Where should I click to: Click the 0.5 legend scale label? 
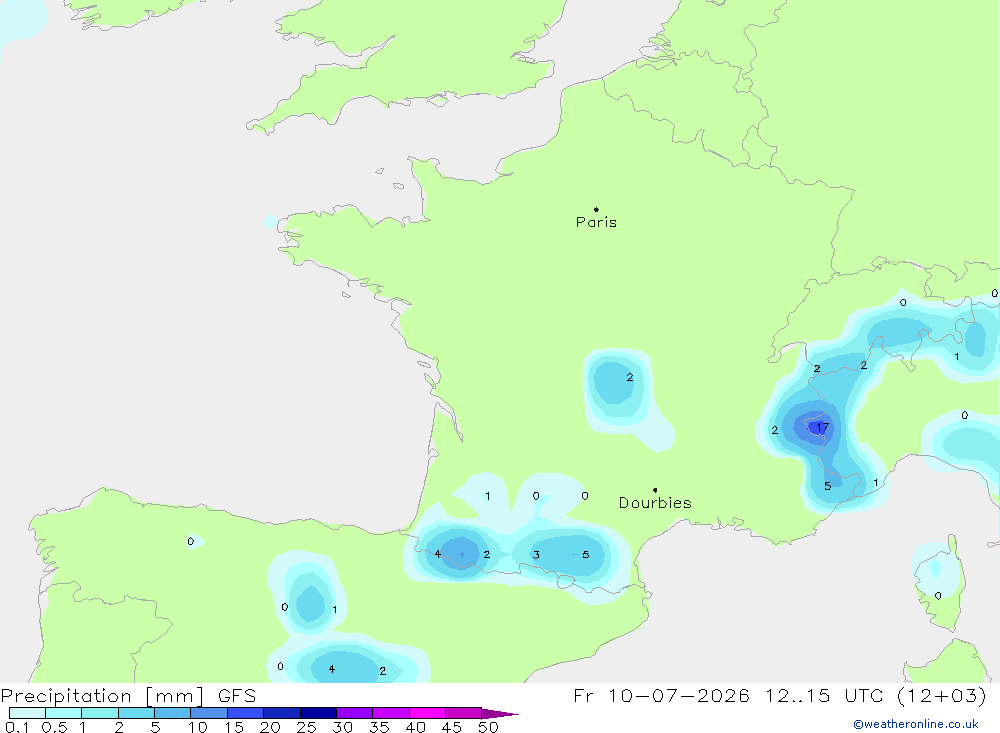coord(54,727)
